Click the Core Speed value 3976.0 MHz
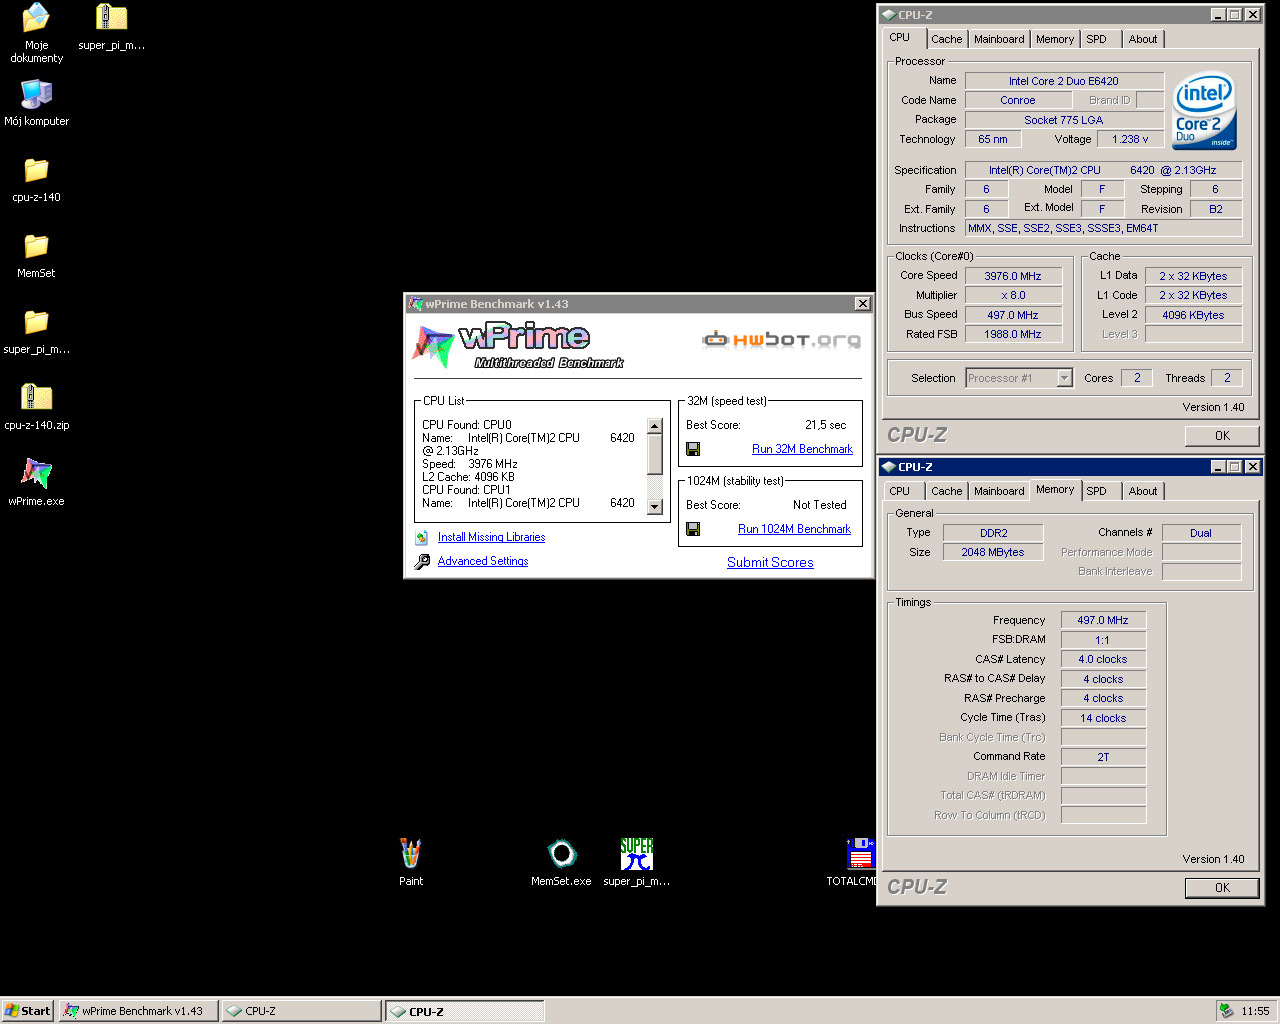Viewport: 1280px width, 1024px height. pos(1013,276)
